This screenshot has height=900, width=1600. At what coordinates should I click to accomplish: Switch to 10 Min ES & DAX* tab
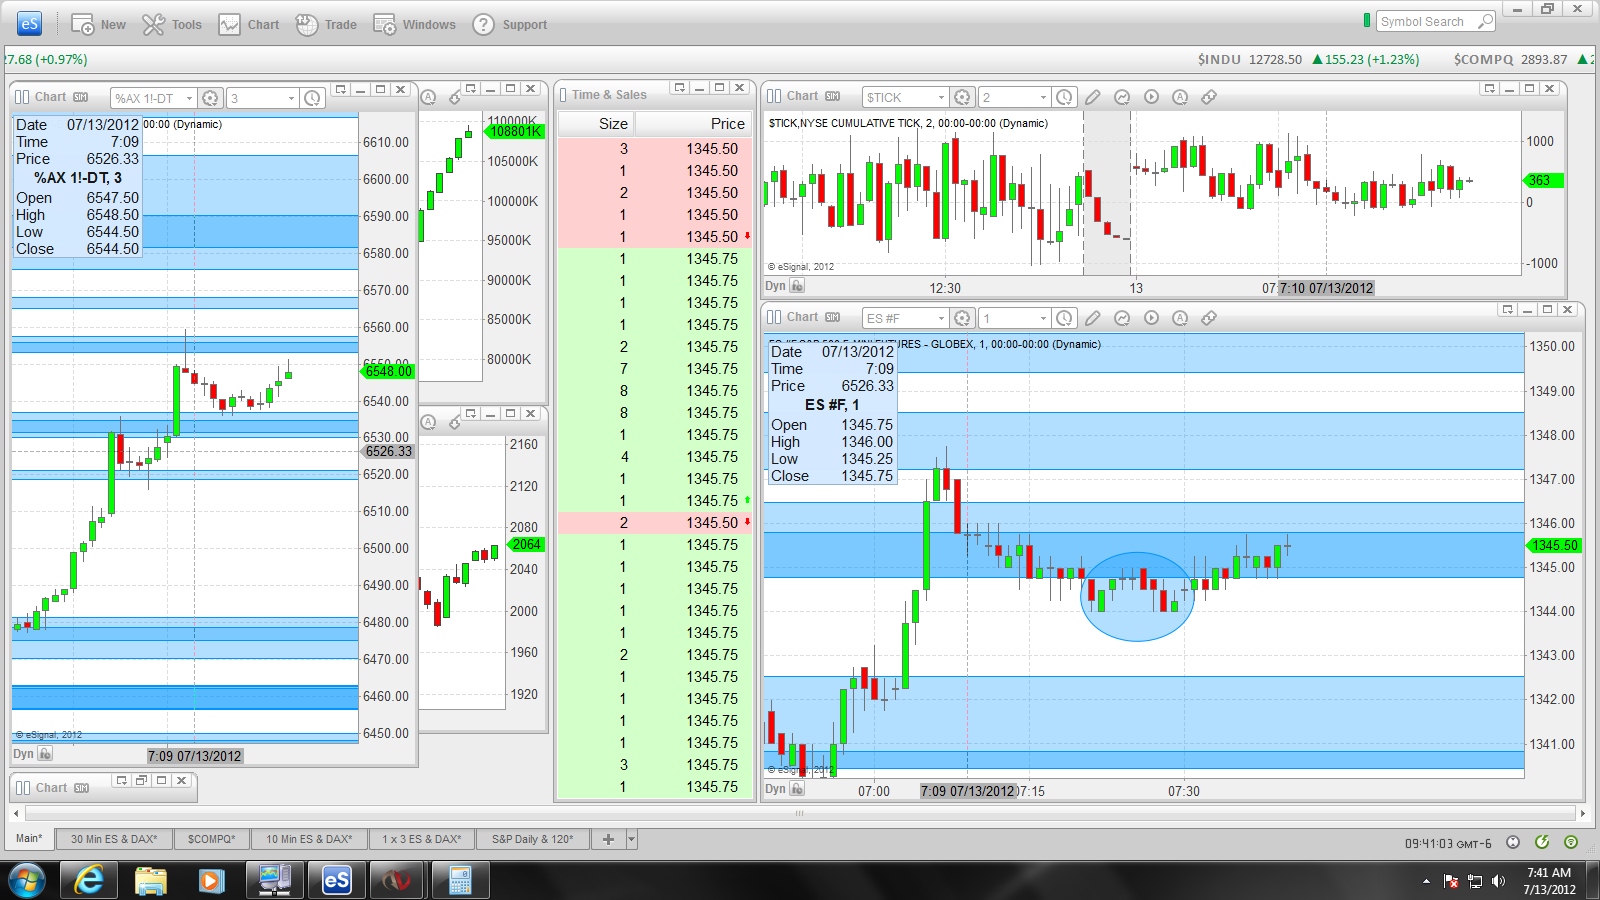tap(309, 839)
